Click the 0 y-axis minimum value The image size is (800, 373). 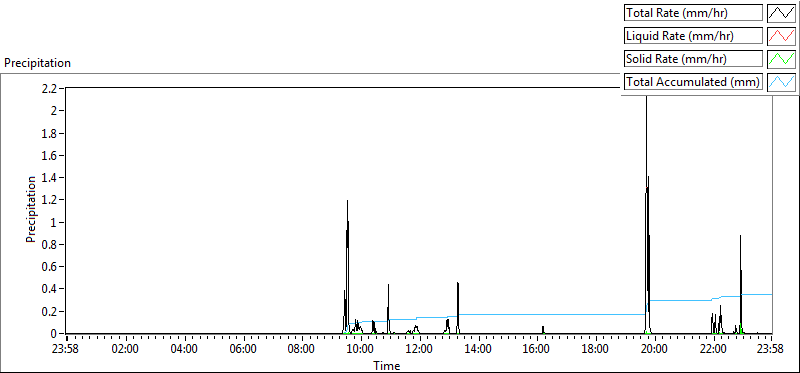point(54,334)
